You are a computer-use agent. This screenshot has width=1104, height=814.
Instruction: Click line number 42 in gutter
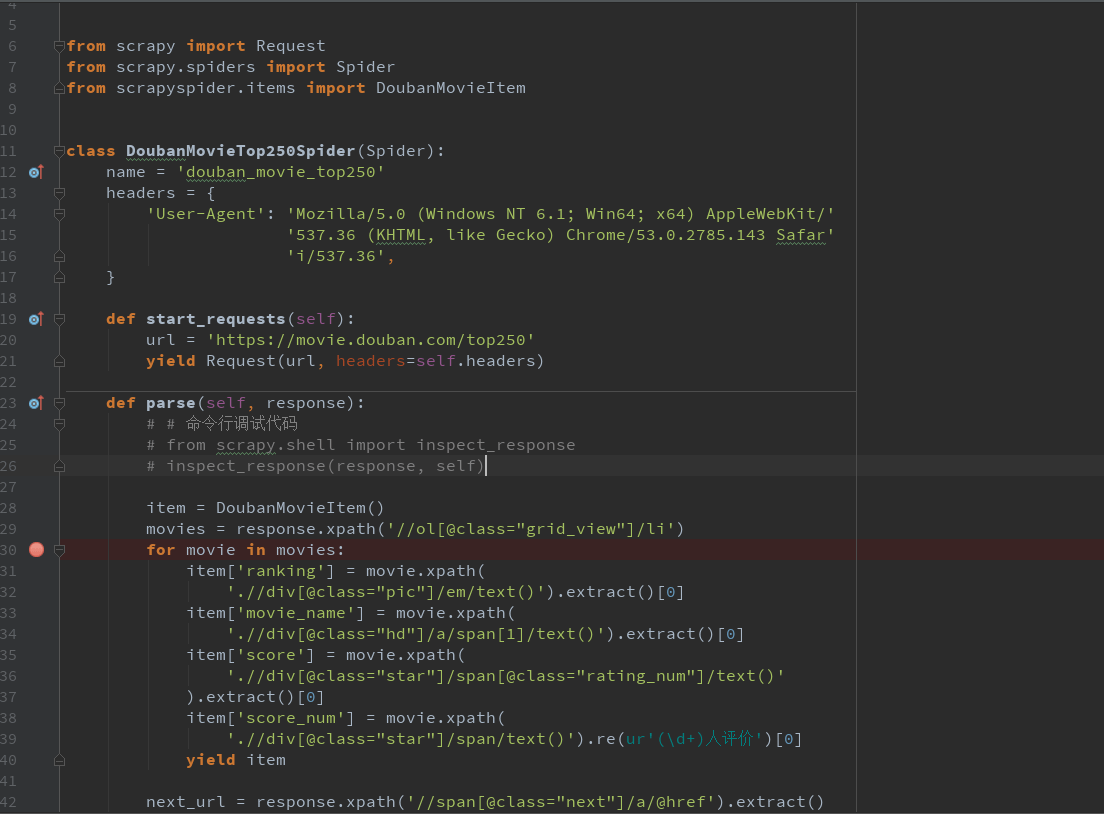click(x=12, y=802)
